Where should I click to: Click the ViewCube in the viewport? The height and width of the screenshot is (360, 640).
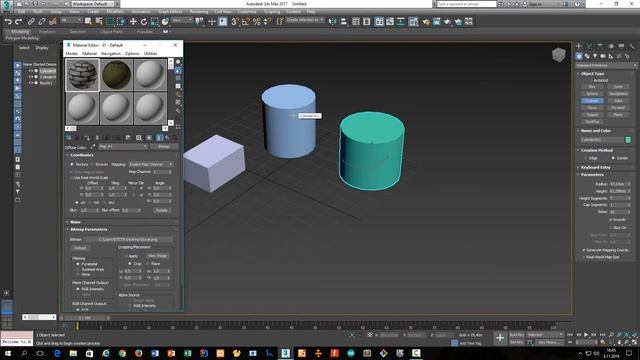pyautogui.click(x=559, y=55)
